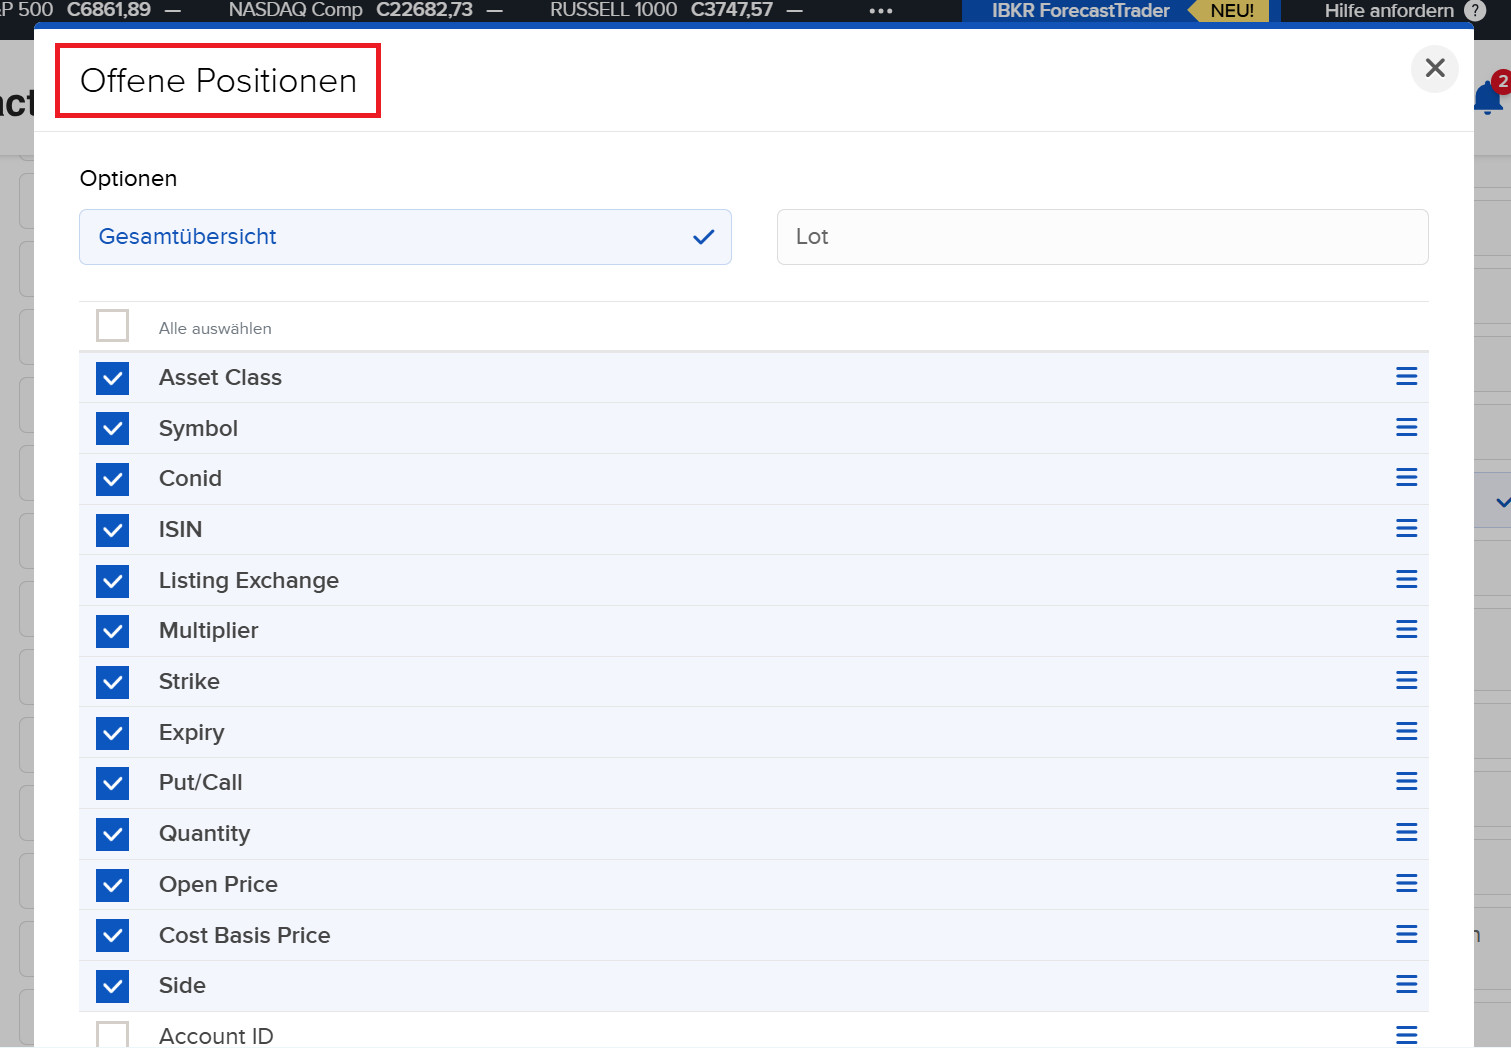Image resolution: width=1511 pixels, height=1048 pixels.
Task: Click the Side row reorder handle
Action: click(x=1406, y=984)
